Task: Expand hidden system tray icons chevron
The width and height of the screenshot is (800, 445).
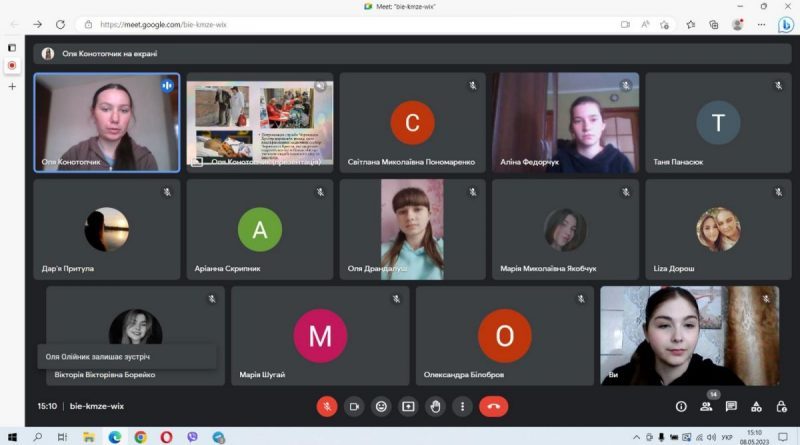Action: click(x=636, y=437)
